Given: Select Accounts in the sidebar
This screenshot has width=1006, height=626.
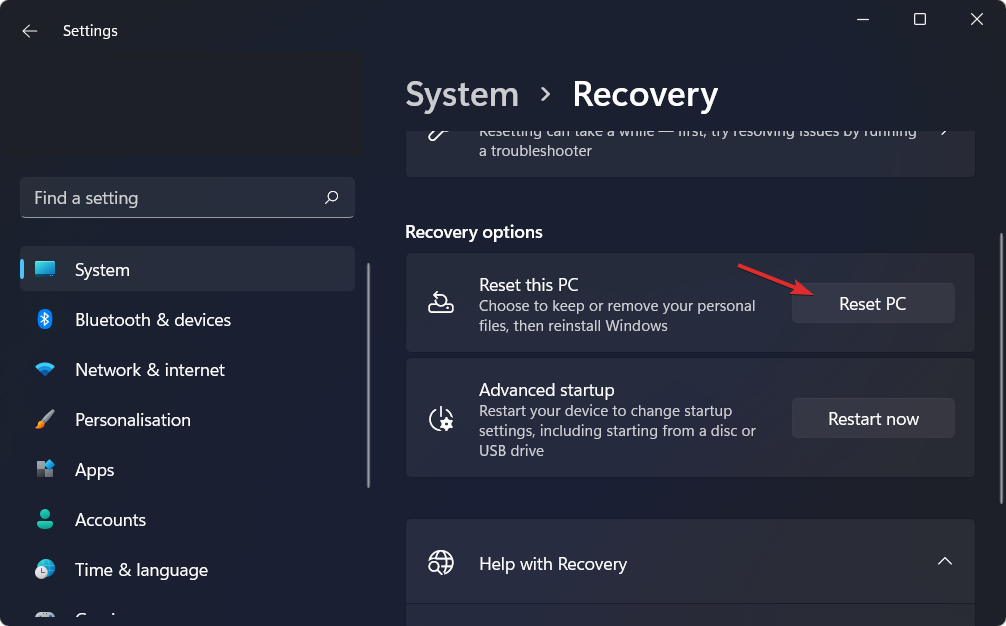Looking at the screenshot, I should [110, 519].
